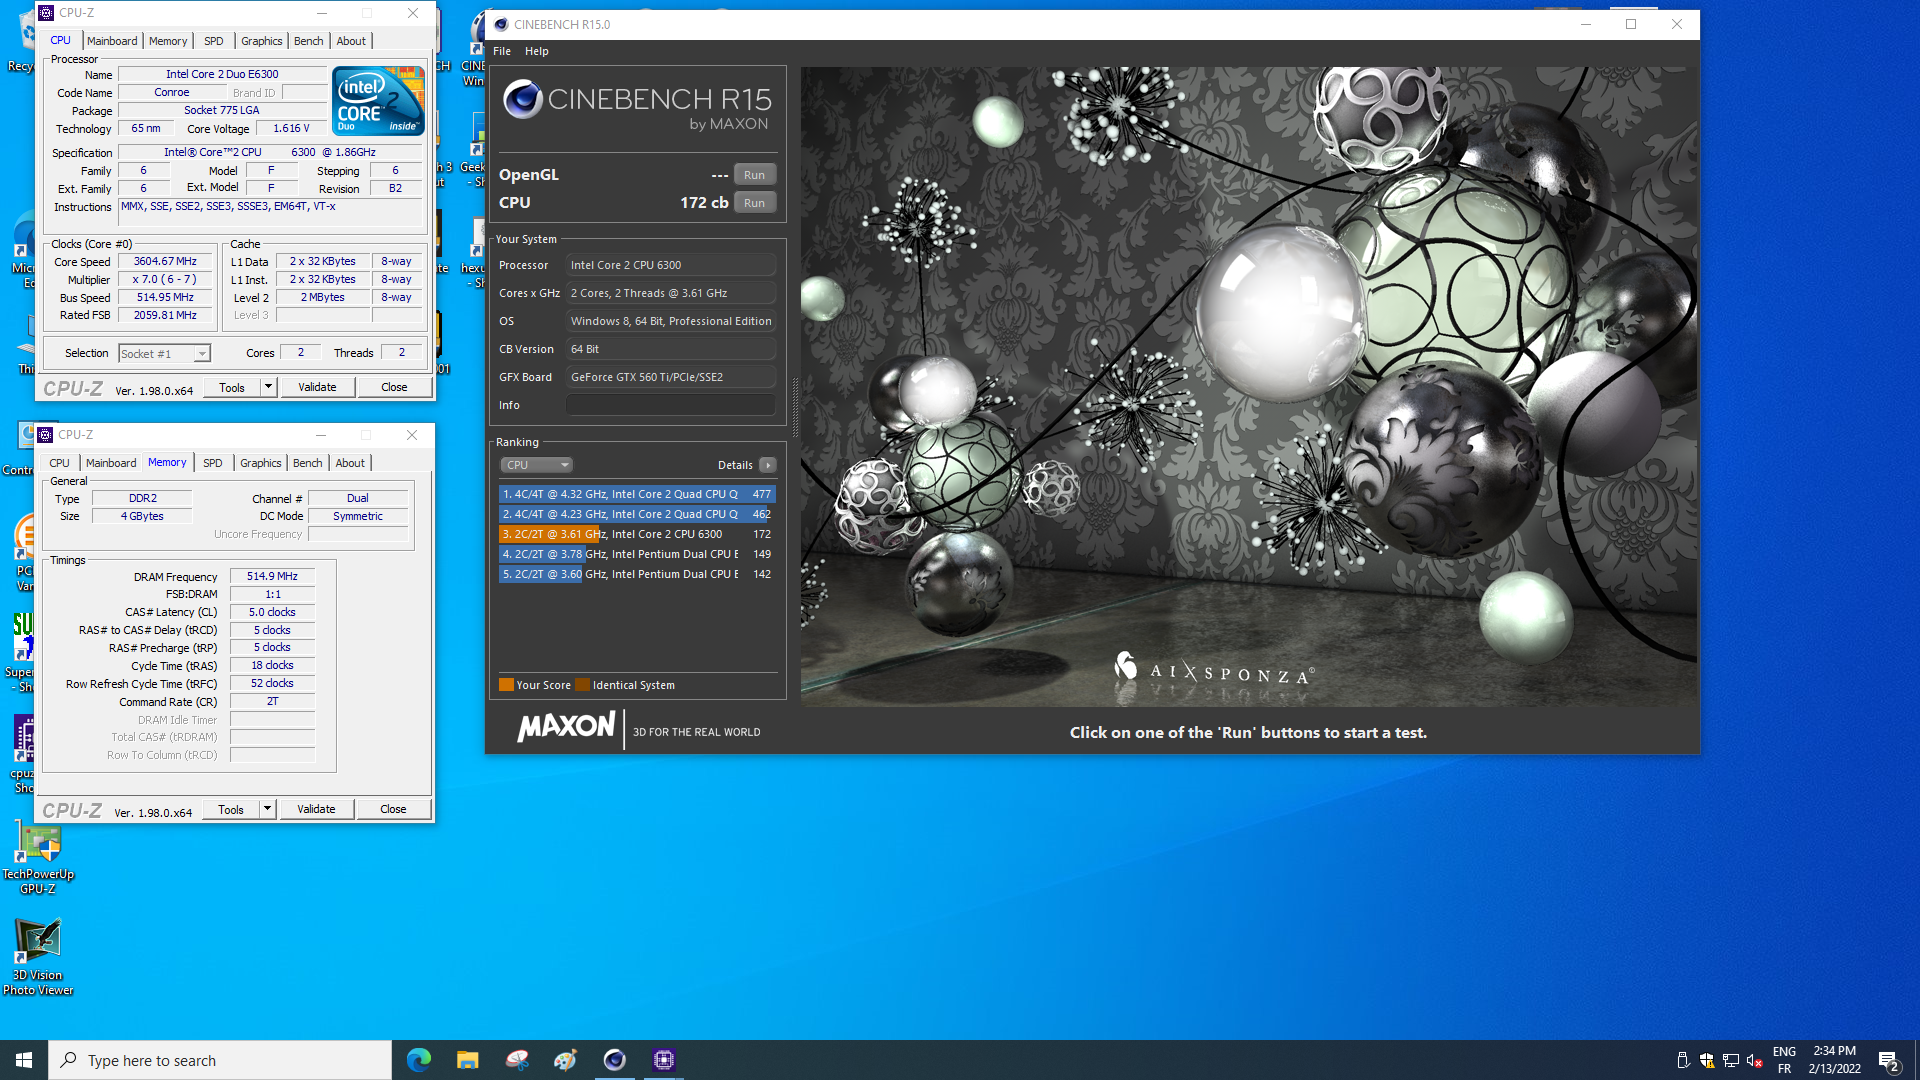Select ranking row 1 with score 477
Screen dimensions: 1920x1080
pos(637,494)
